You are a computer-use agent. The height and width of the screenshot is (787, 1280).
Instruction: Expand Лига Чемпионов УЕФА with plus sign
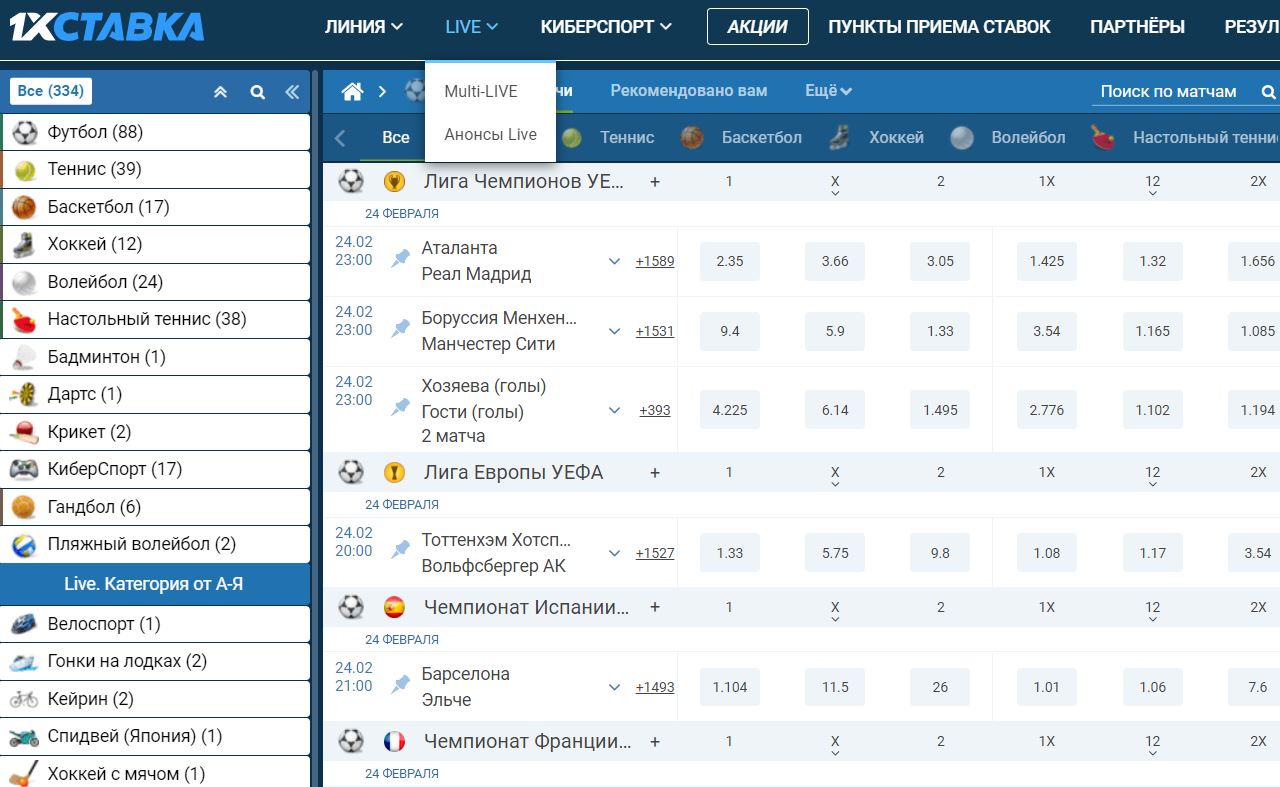655,182
